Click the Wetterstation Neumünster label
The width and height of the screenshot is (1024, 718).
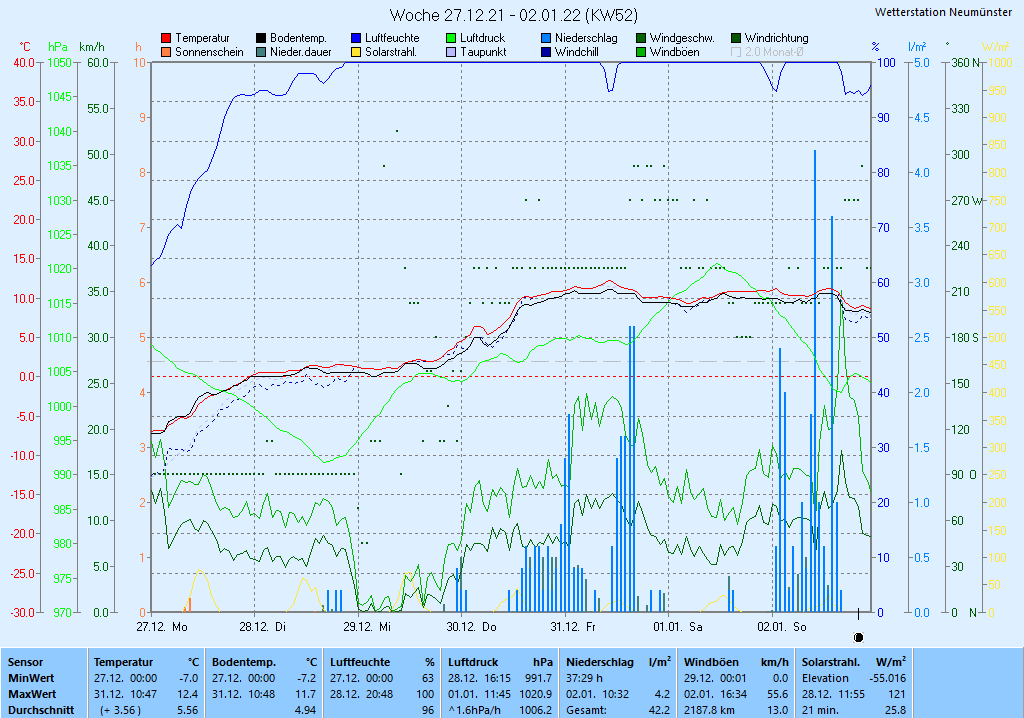(943, 12)
